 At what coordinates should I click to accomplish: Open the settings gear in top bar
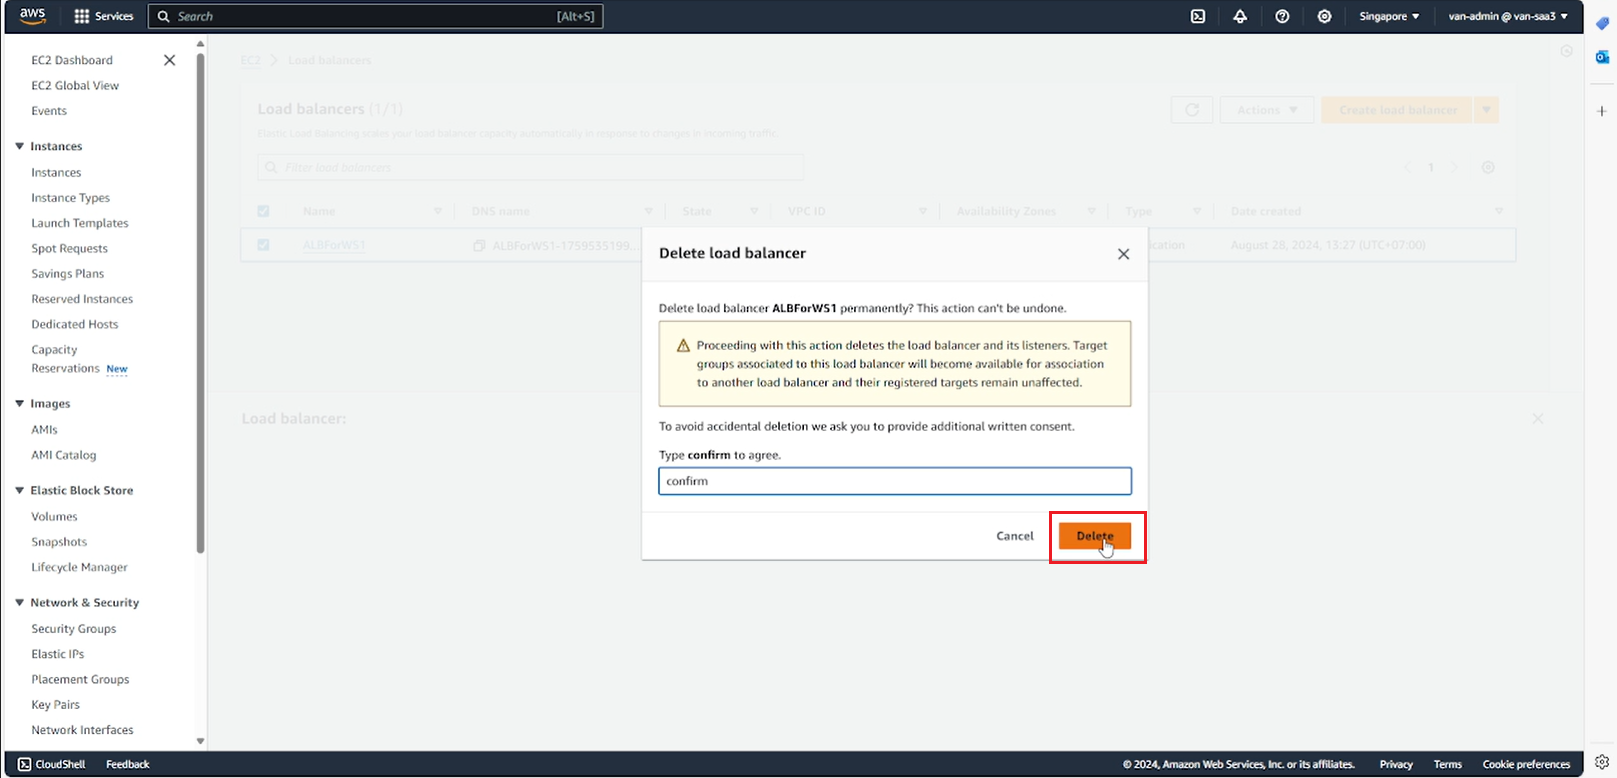pyautogui.click(x=1324, y=16)
